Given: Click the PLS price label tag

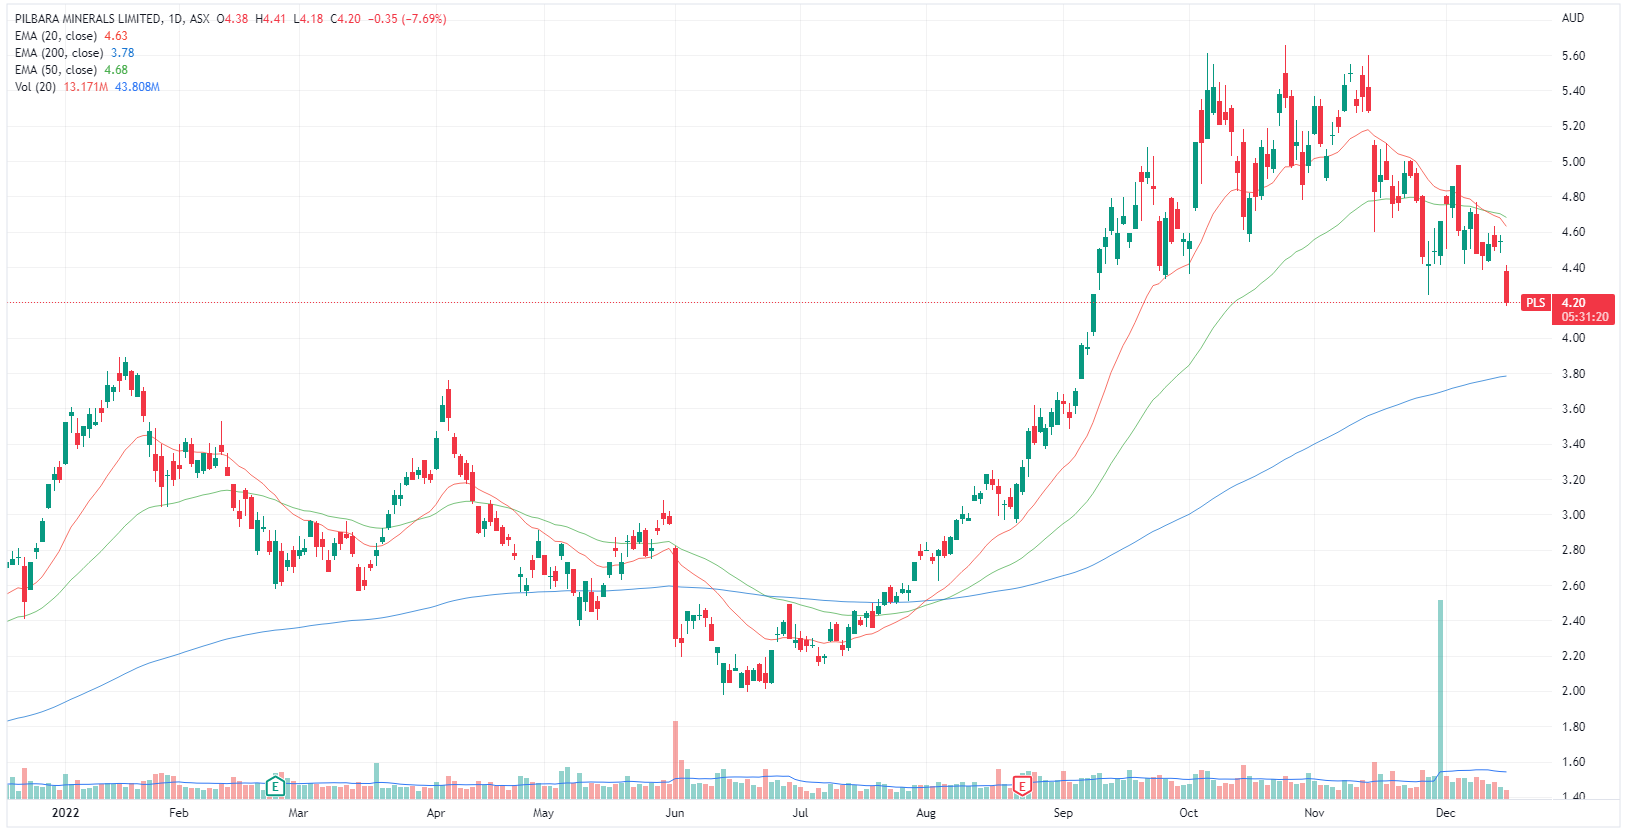Looking at the screenshot, I should pos(1536,303).
